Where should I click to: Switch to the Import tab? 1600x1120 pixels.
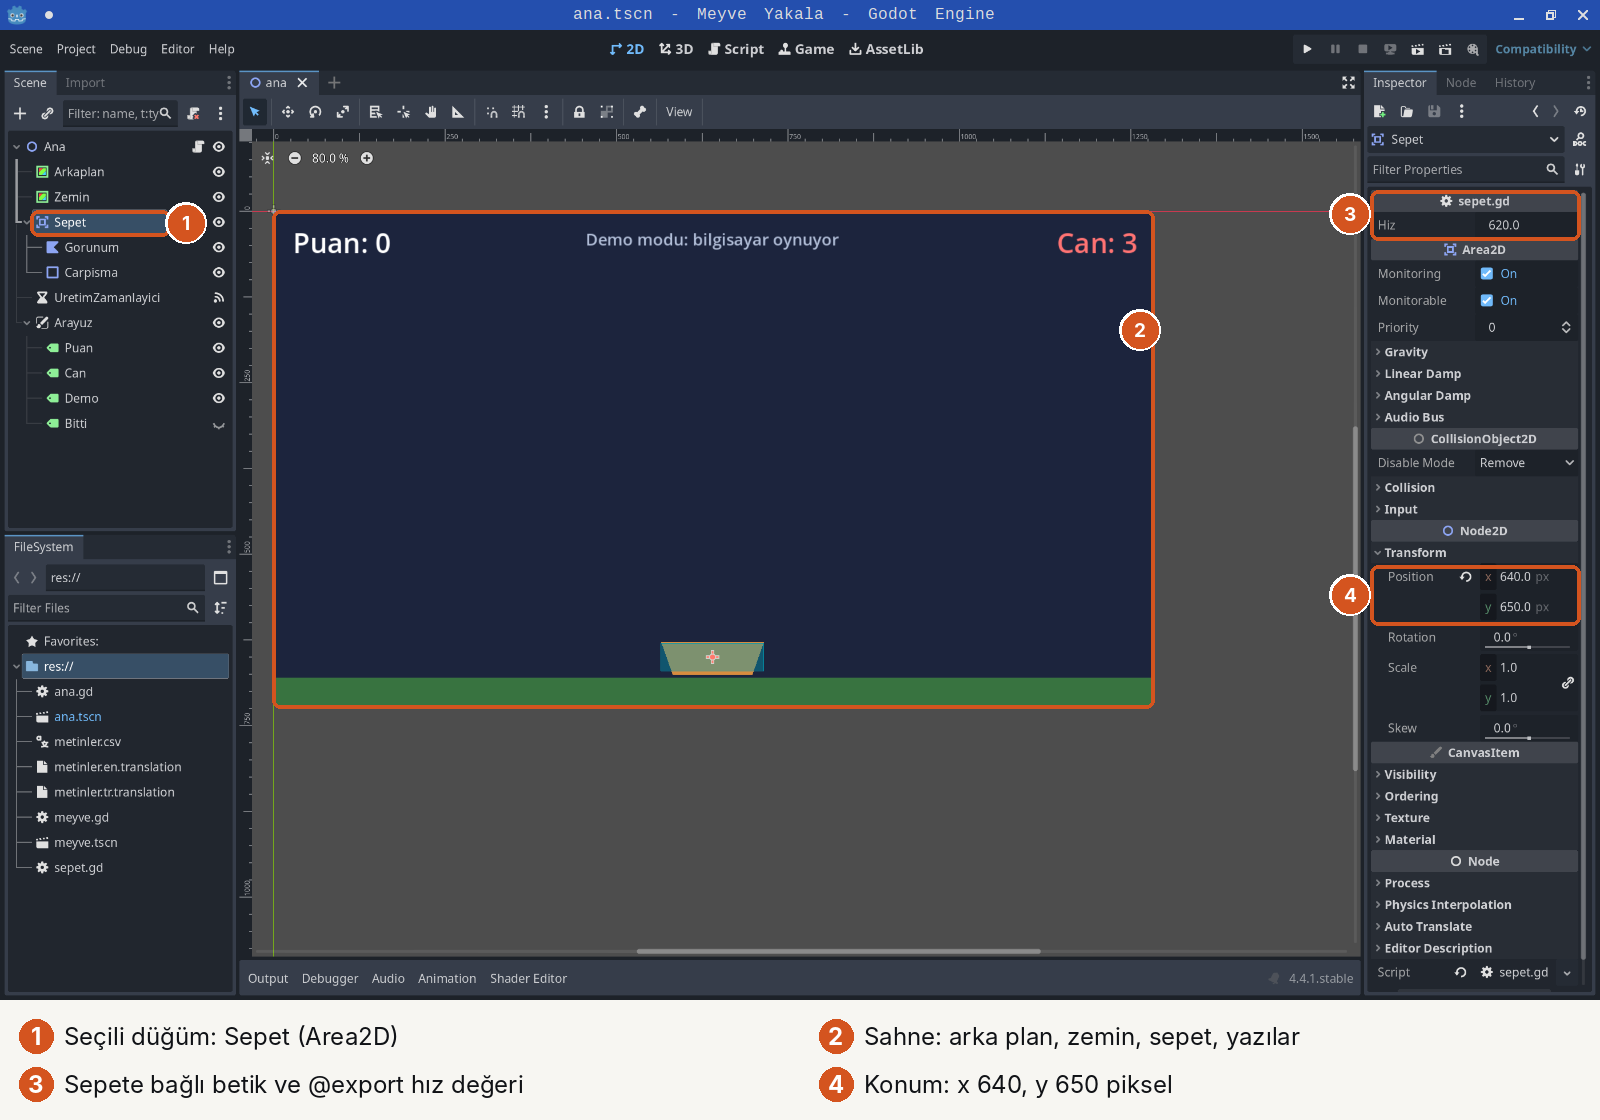(x=85, y=83)
